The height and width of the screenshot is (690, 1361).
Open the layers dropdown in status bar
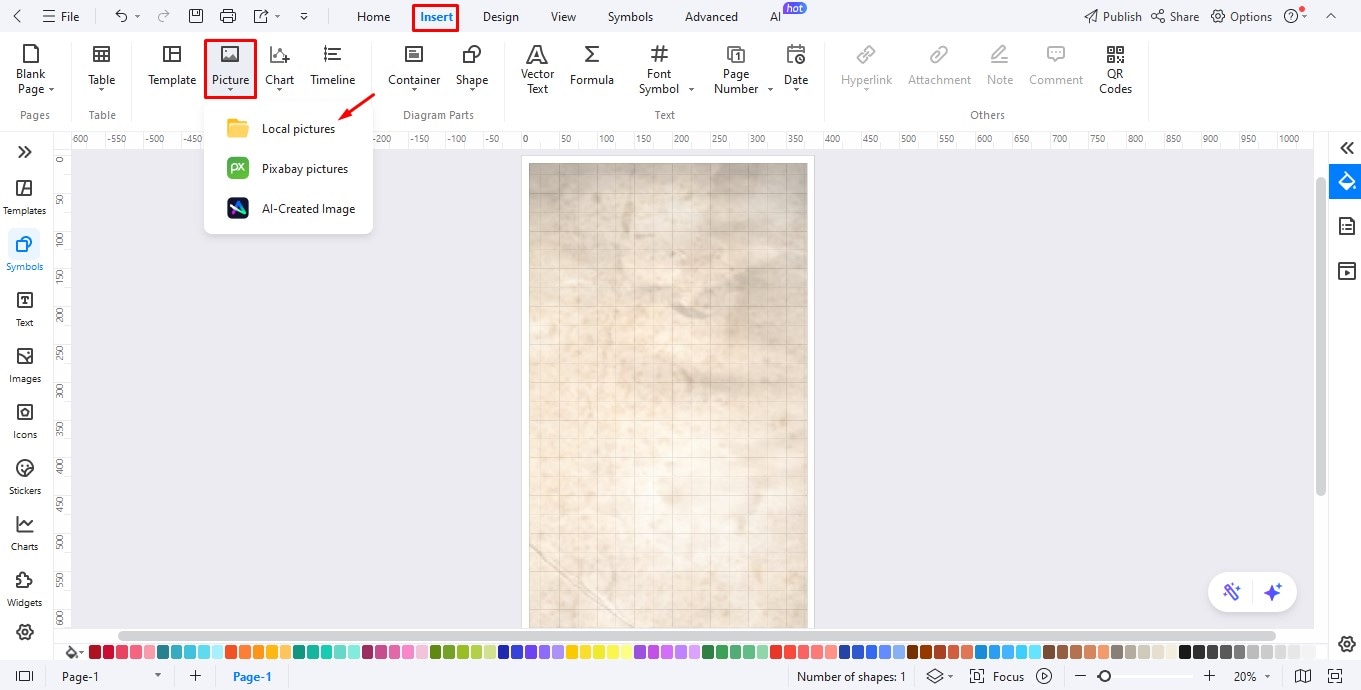(939, 676)
